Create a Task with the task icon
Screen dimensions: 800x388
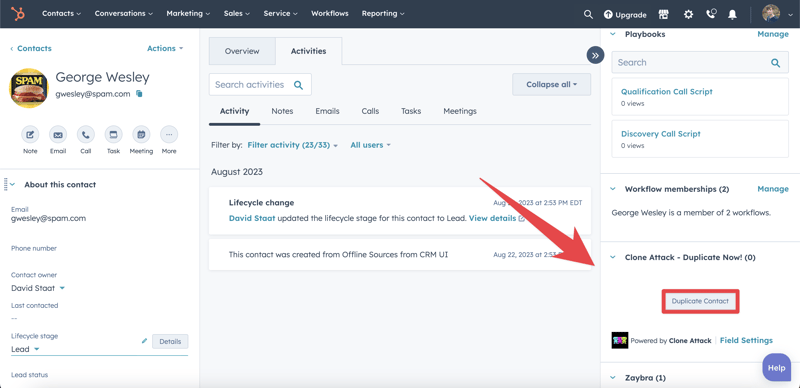pos(113,135)
